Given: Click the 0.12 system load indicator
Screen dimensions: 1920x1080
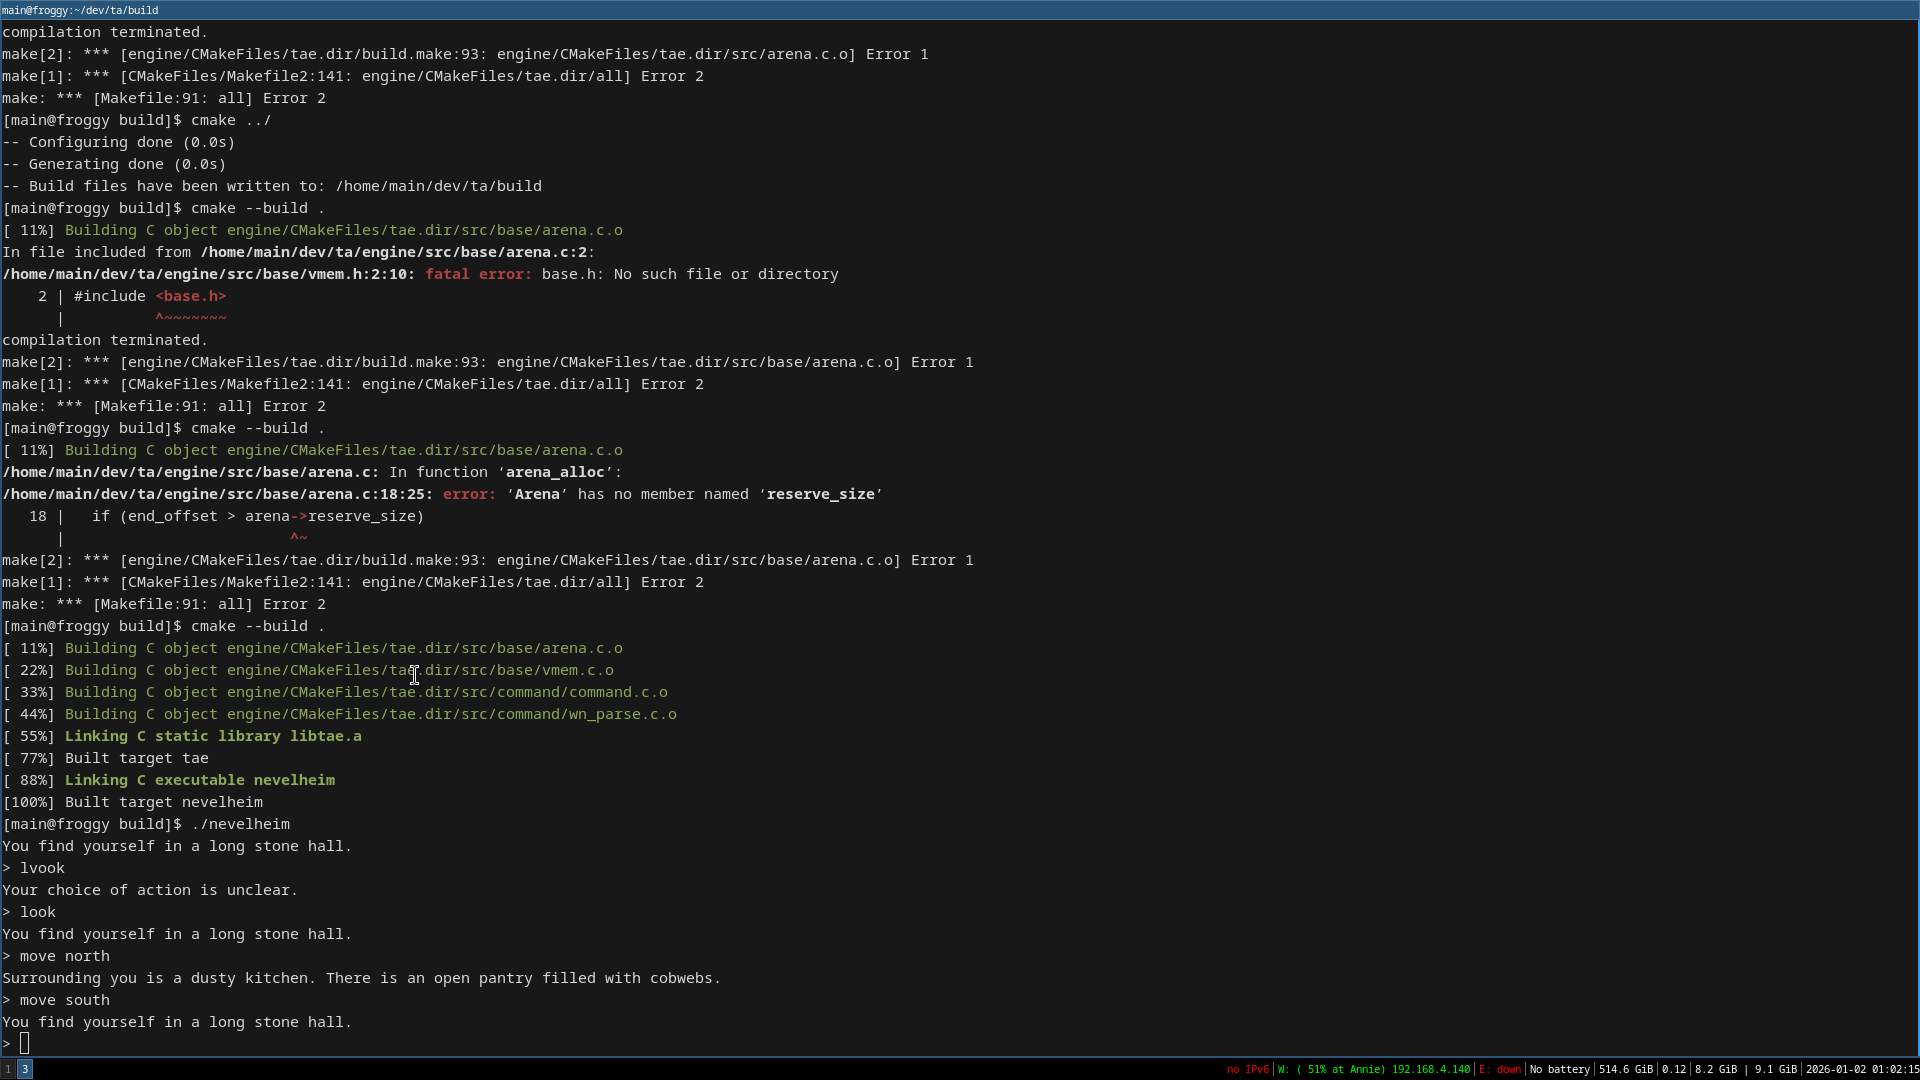Looking at the screenshot, I should tap(1674, 1069).
